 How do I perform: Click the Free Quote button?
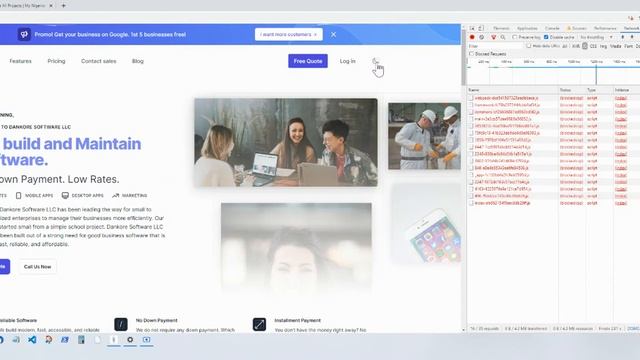click(x=308, y=61)
